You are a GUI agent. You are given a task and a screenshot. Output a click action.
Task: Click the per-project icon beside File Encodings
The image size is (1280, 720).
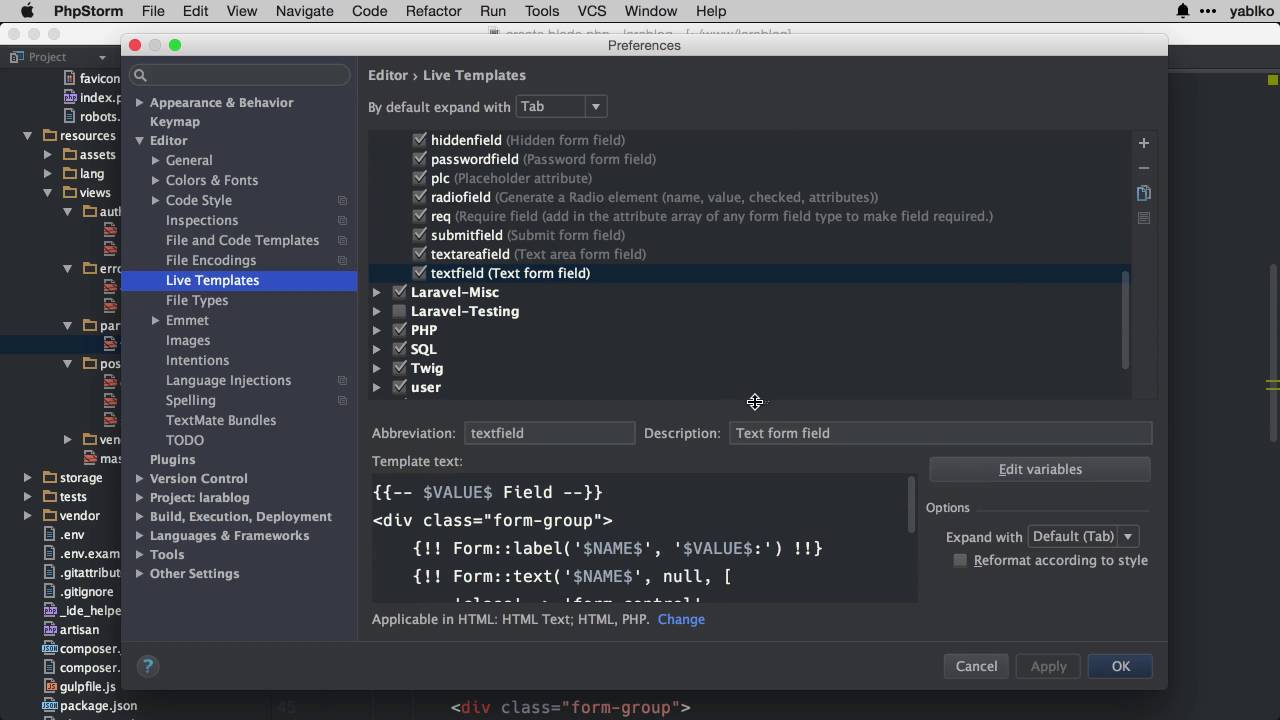click(342, 261)
